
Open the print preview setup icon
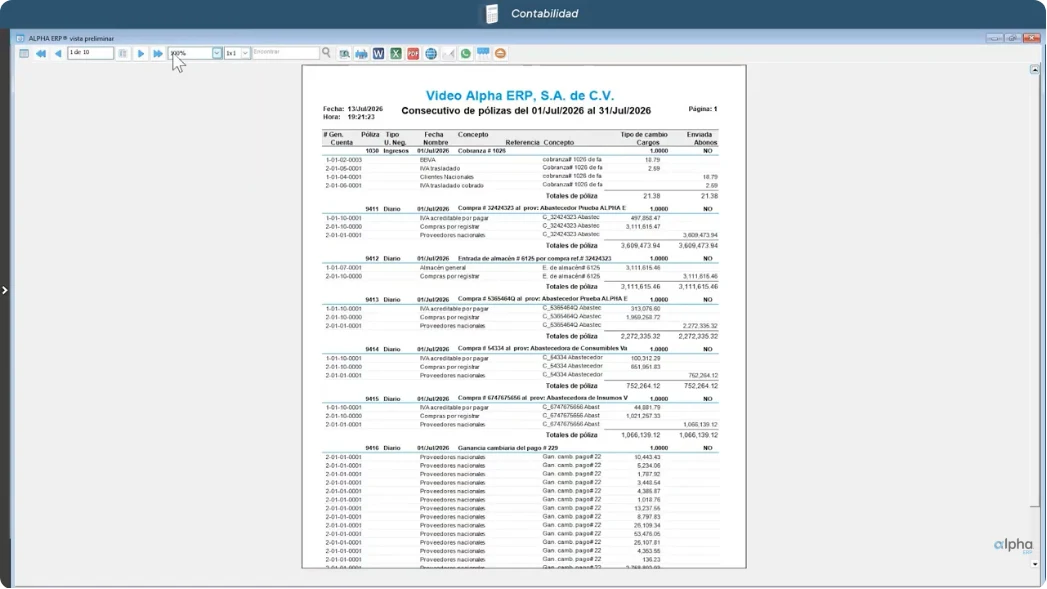tap(345, 53)
